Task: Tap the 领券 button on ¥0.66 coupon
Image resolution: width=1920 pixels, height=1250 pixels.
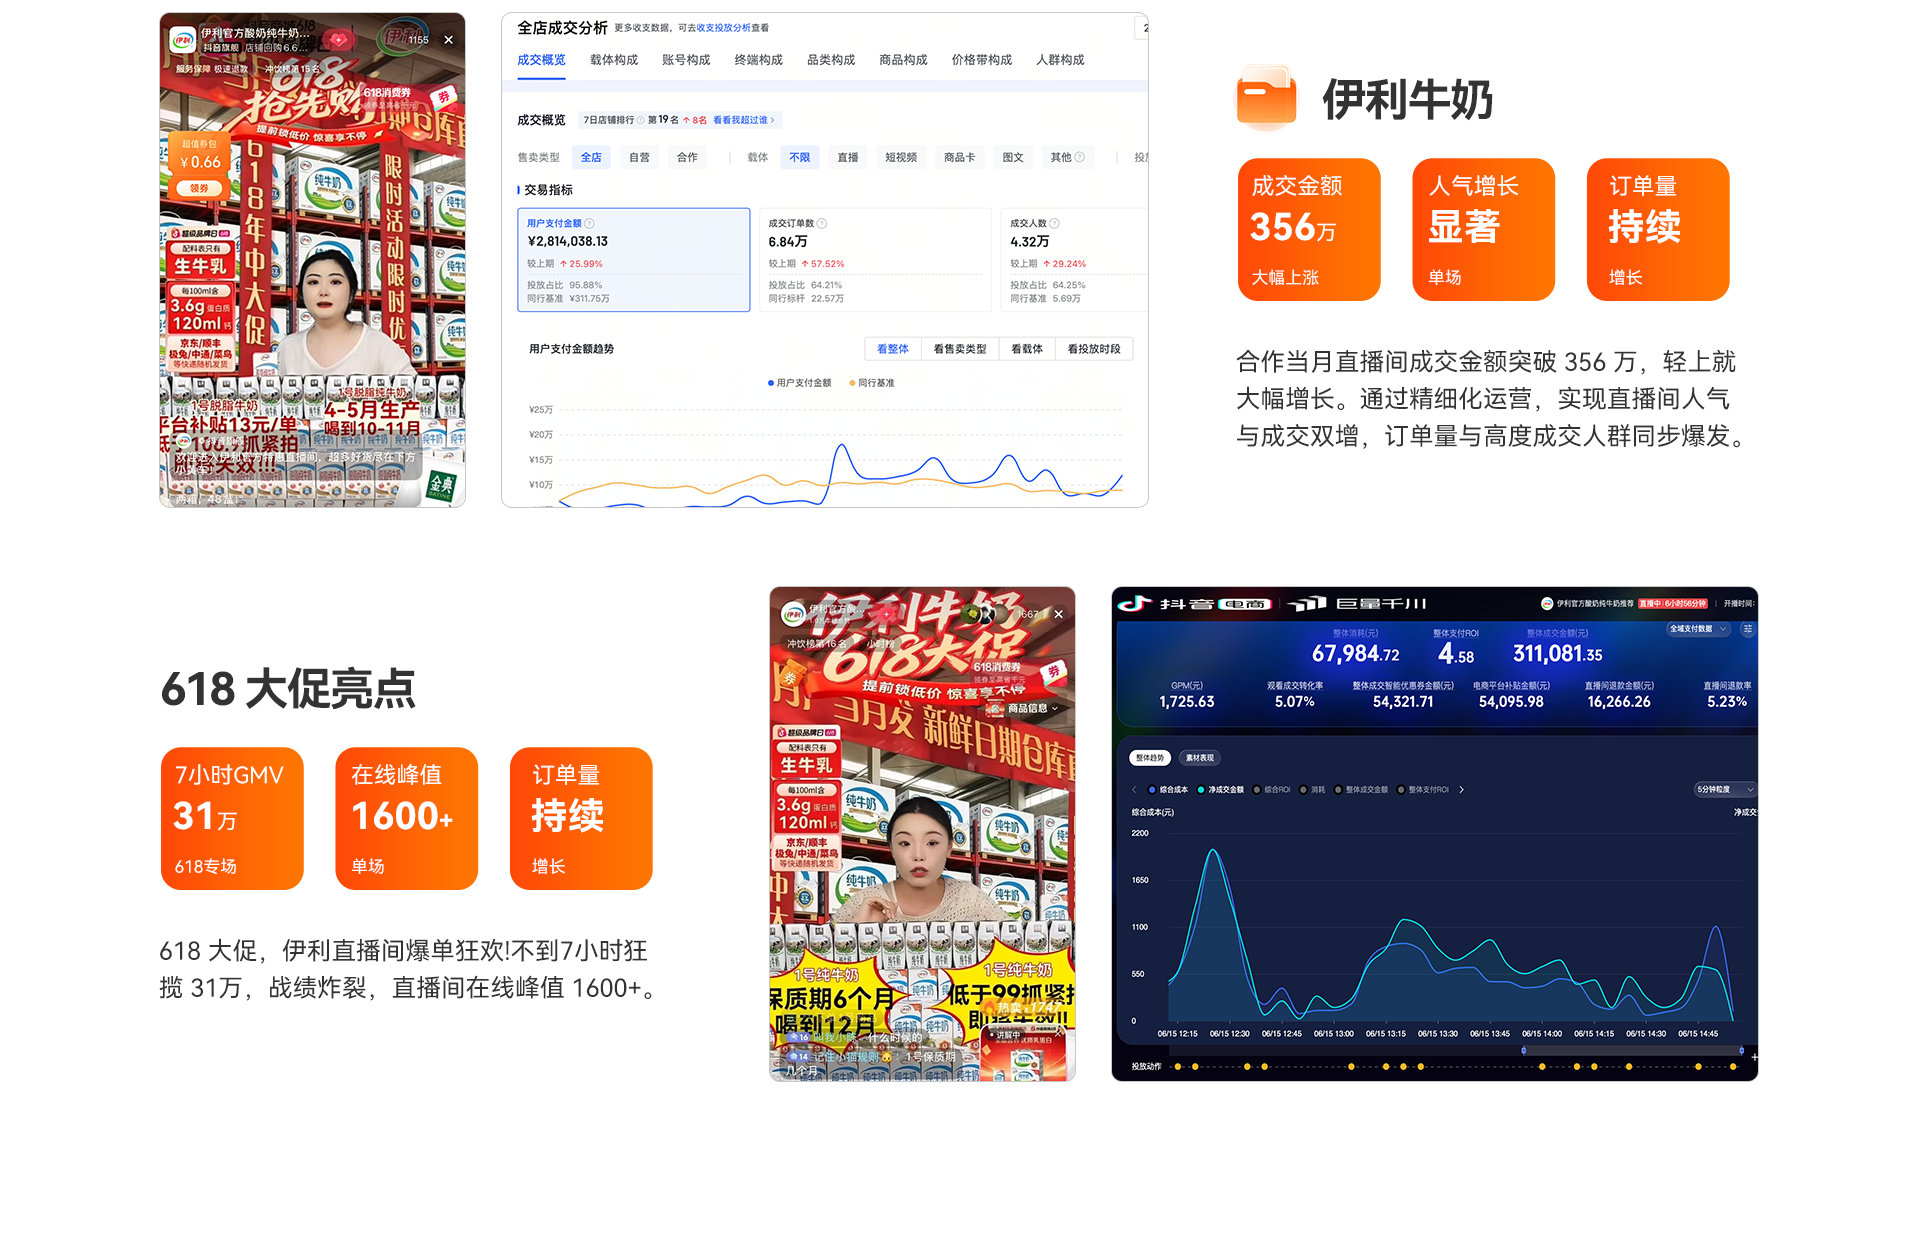Action: [x=199, y=188]
